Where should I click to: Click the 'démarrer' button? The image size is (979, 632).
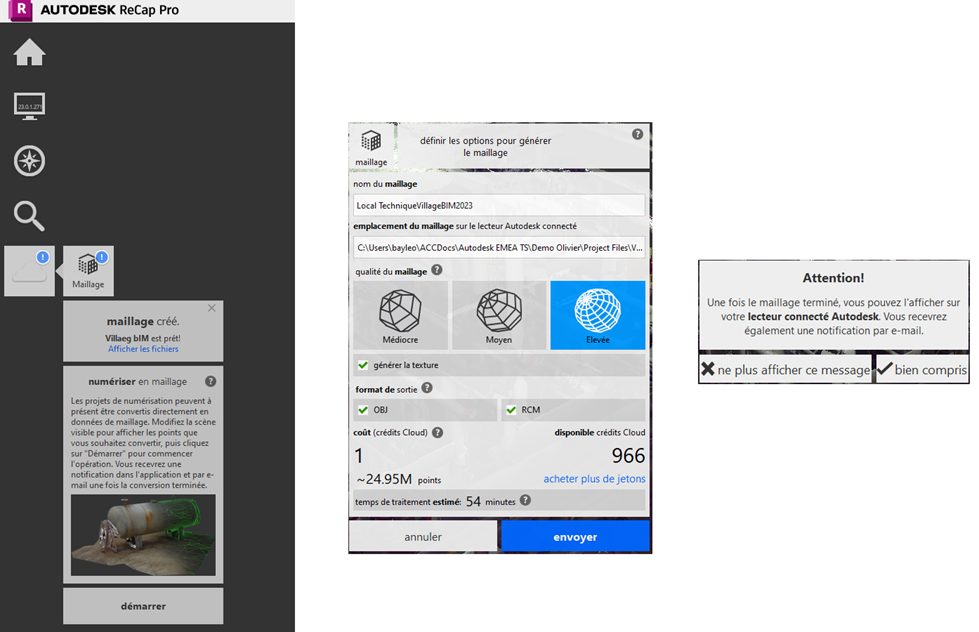click(143, 606)
